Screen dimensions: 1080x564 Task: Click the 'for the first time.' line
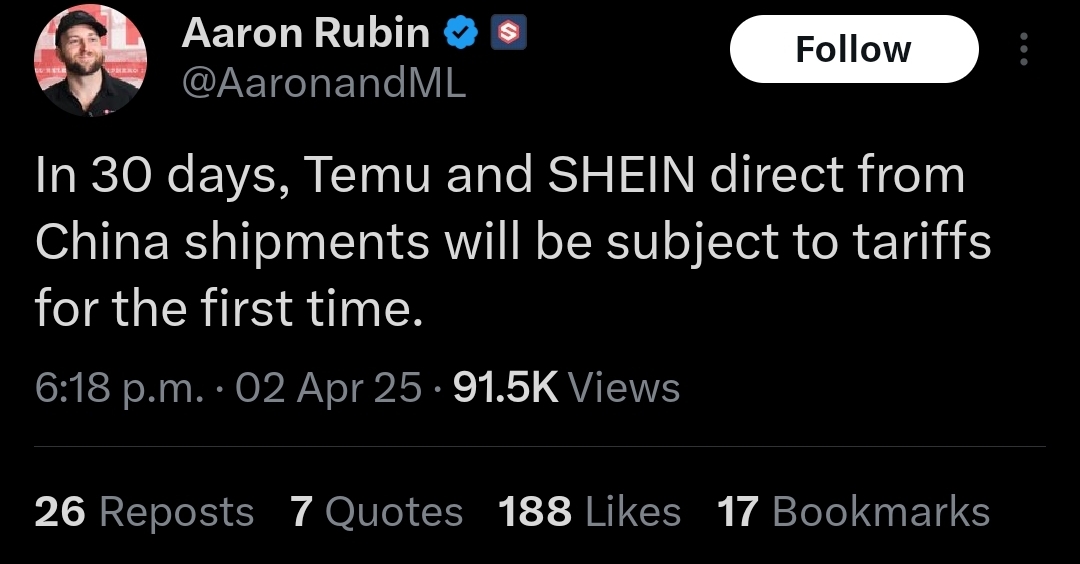[228, 309]
